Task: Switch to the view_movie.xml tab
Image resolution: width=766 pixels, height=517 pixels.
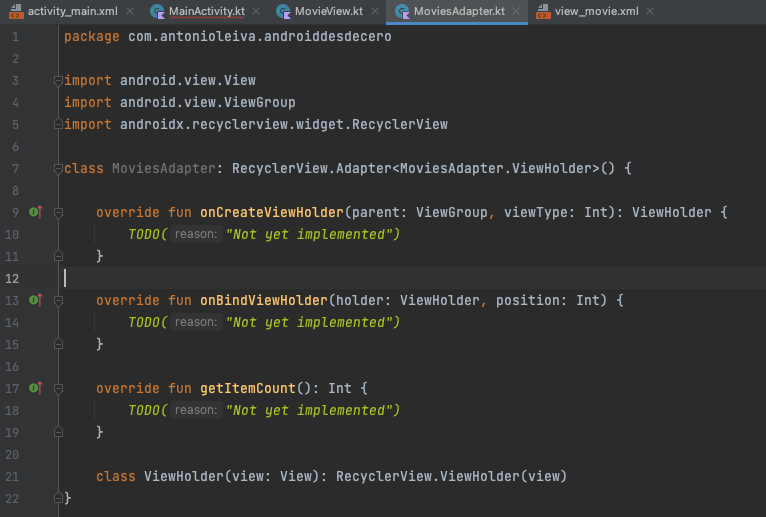Action: (x=596, y=11)
